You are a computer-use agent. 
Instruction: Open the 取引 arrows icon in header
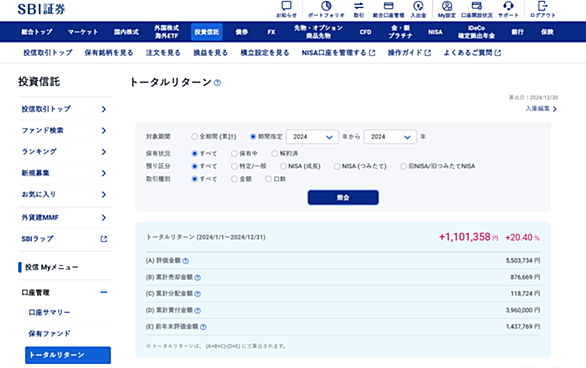tap(359, 6)
